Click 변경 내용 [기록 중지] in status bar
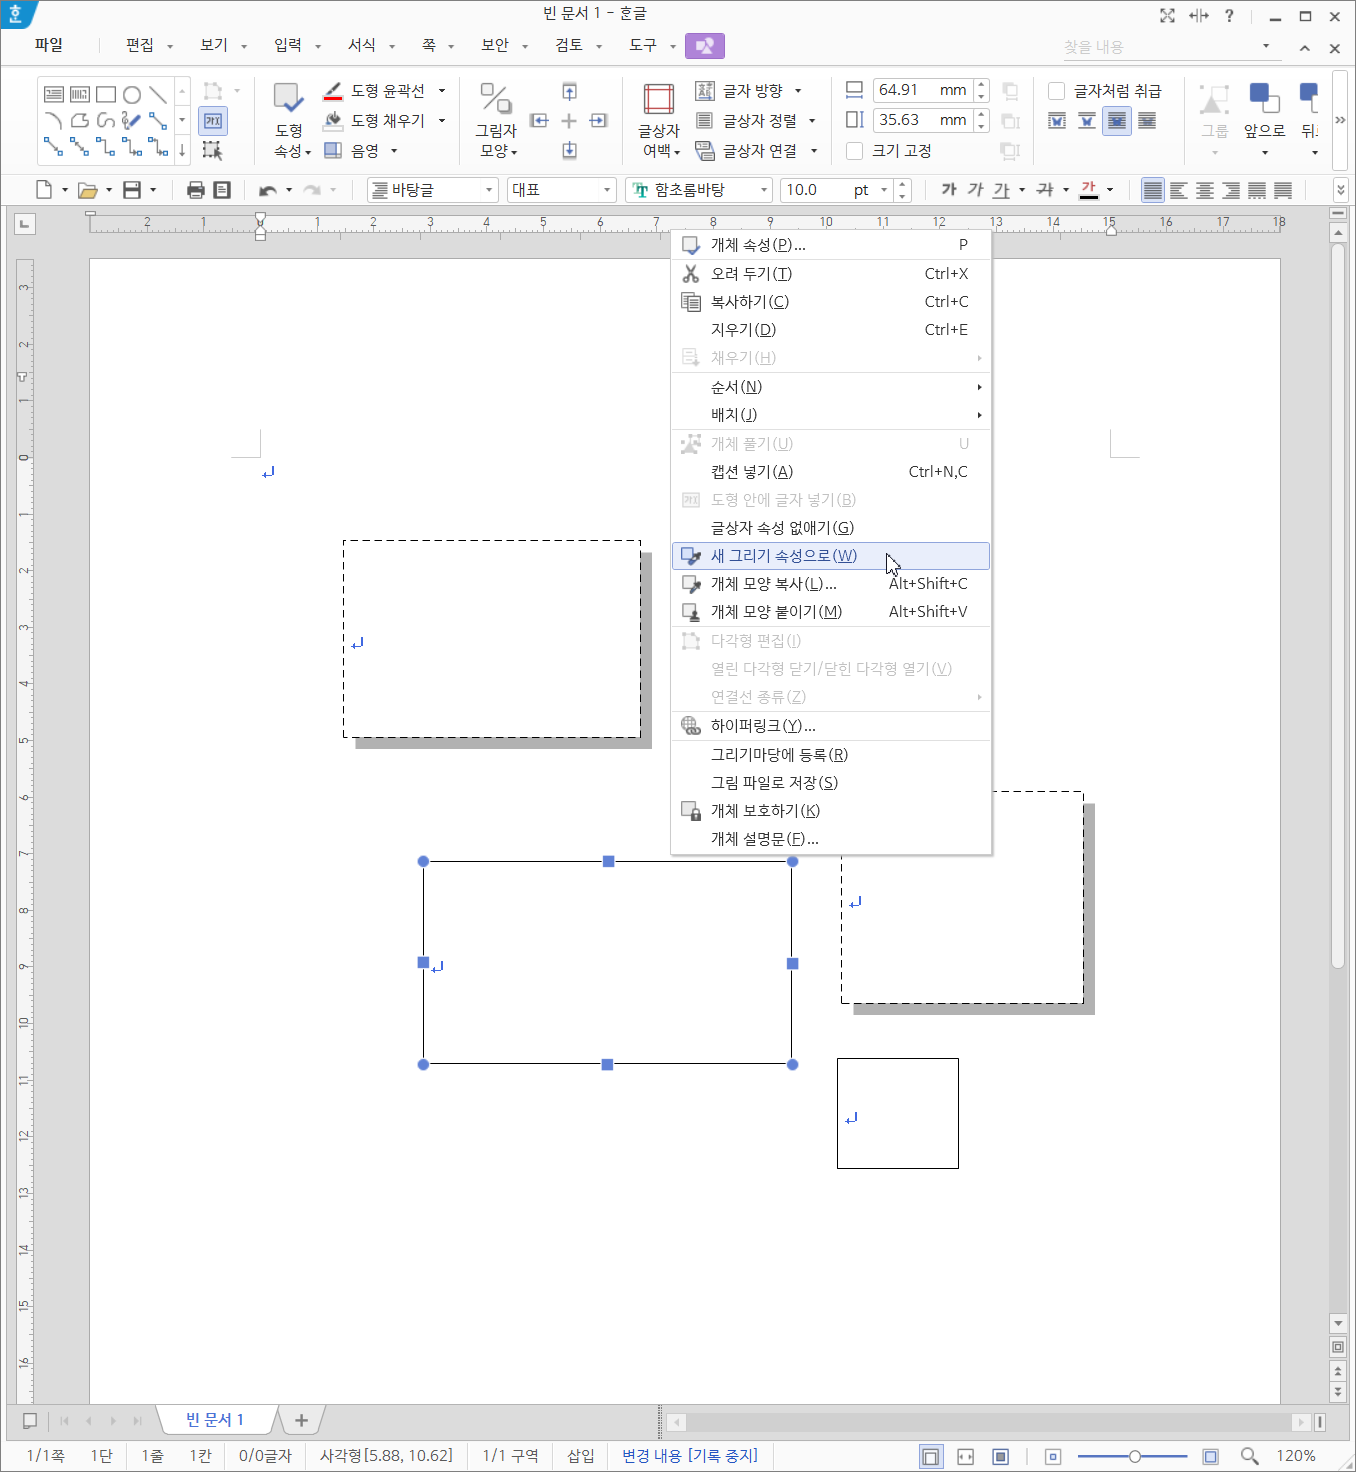The height and width of the screenshot is (1472, 1356). 690,1456
